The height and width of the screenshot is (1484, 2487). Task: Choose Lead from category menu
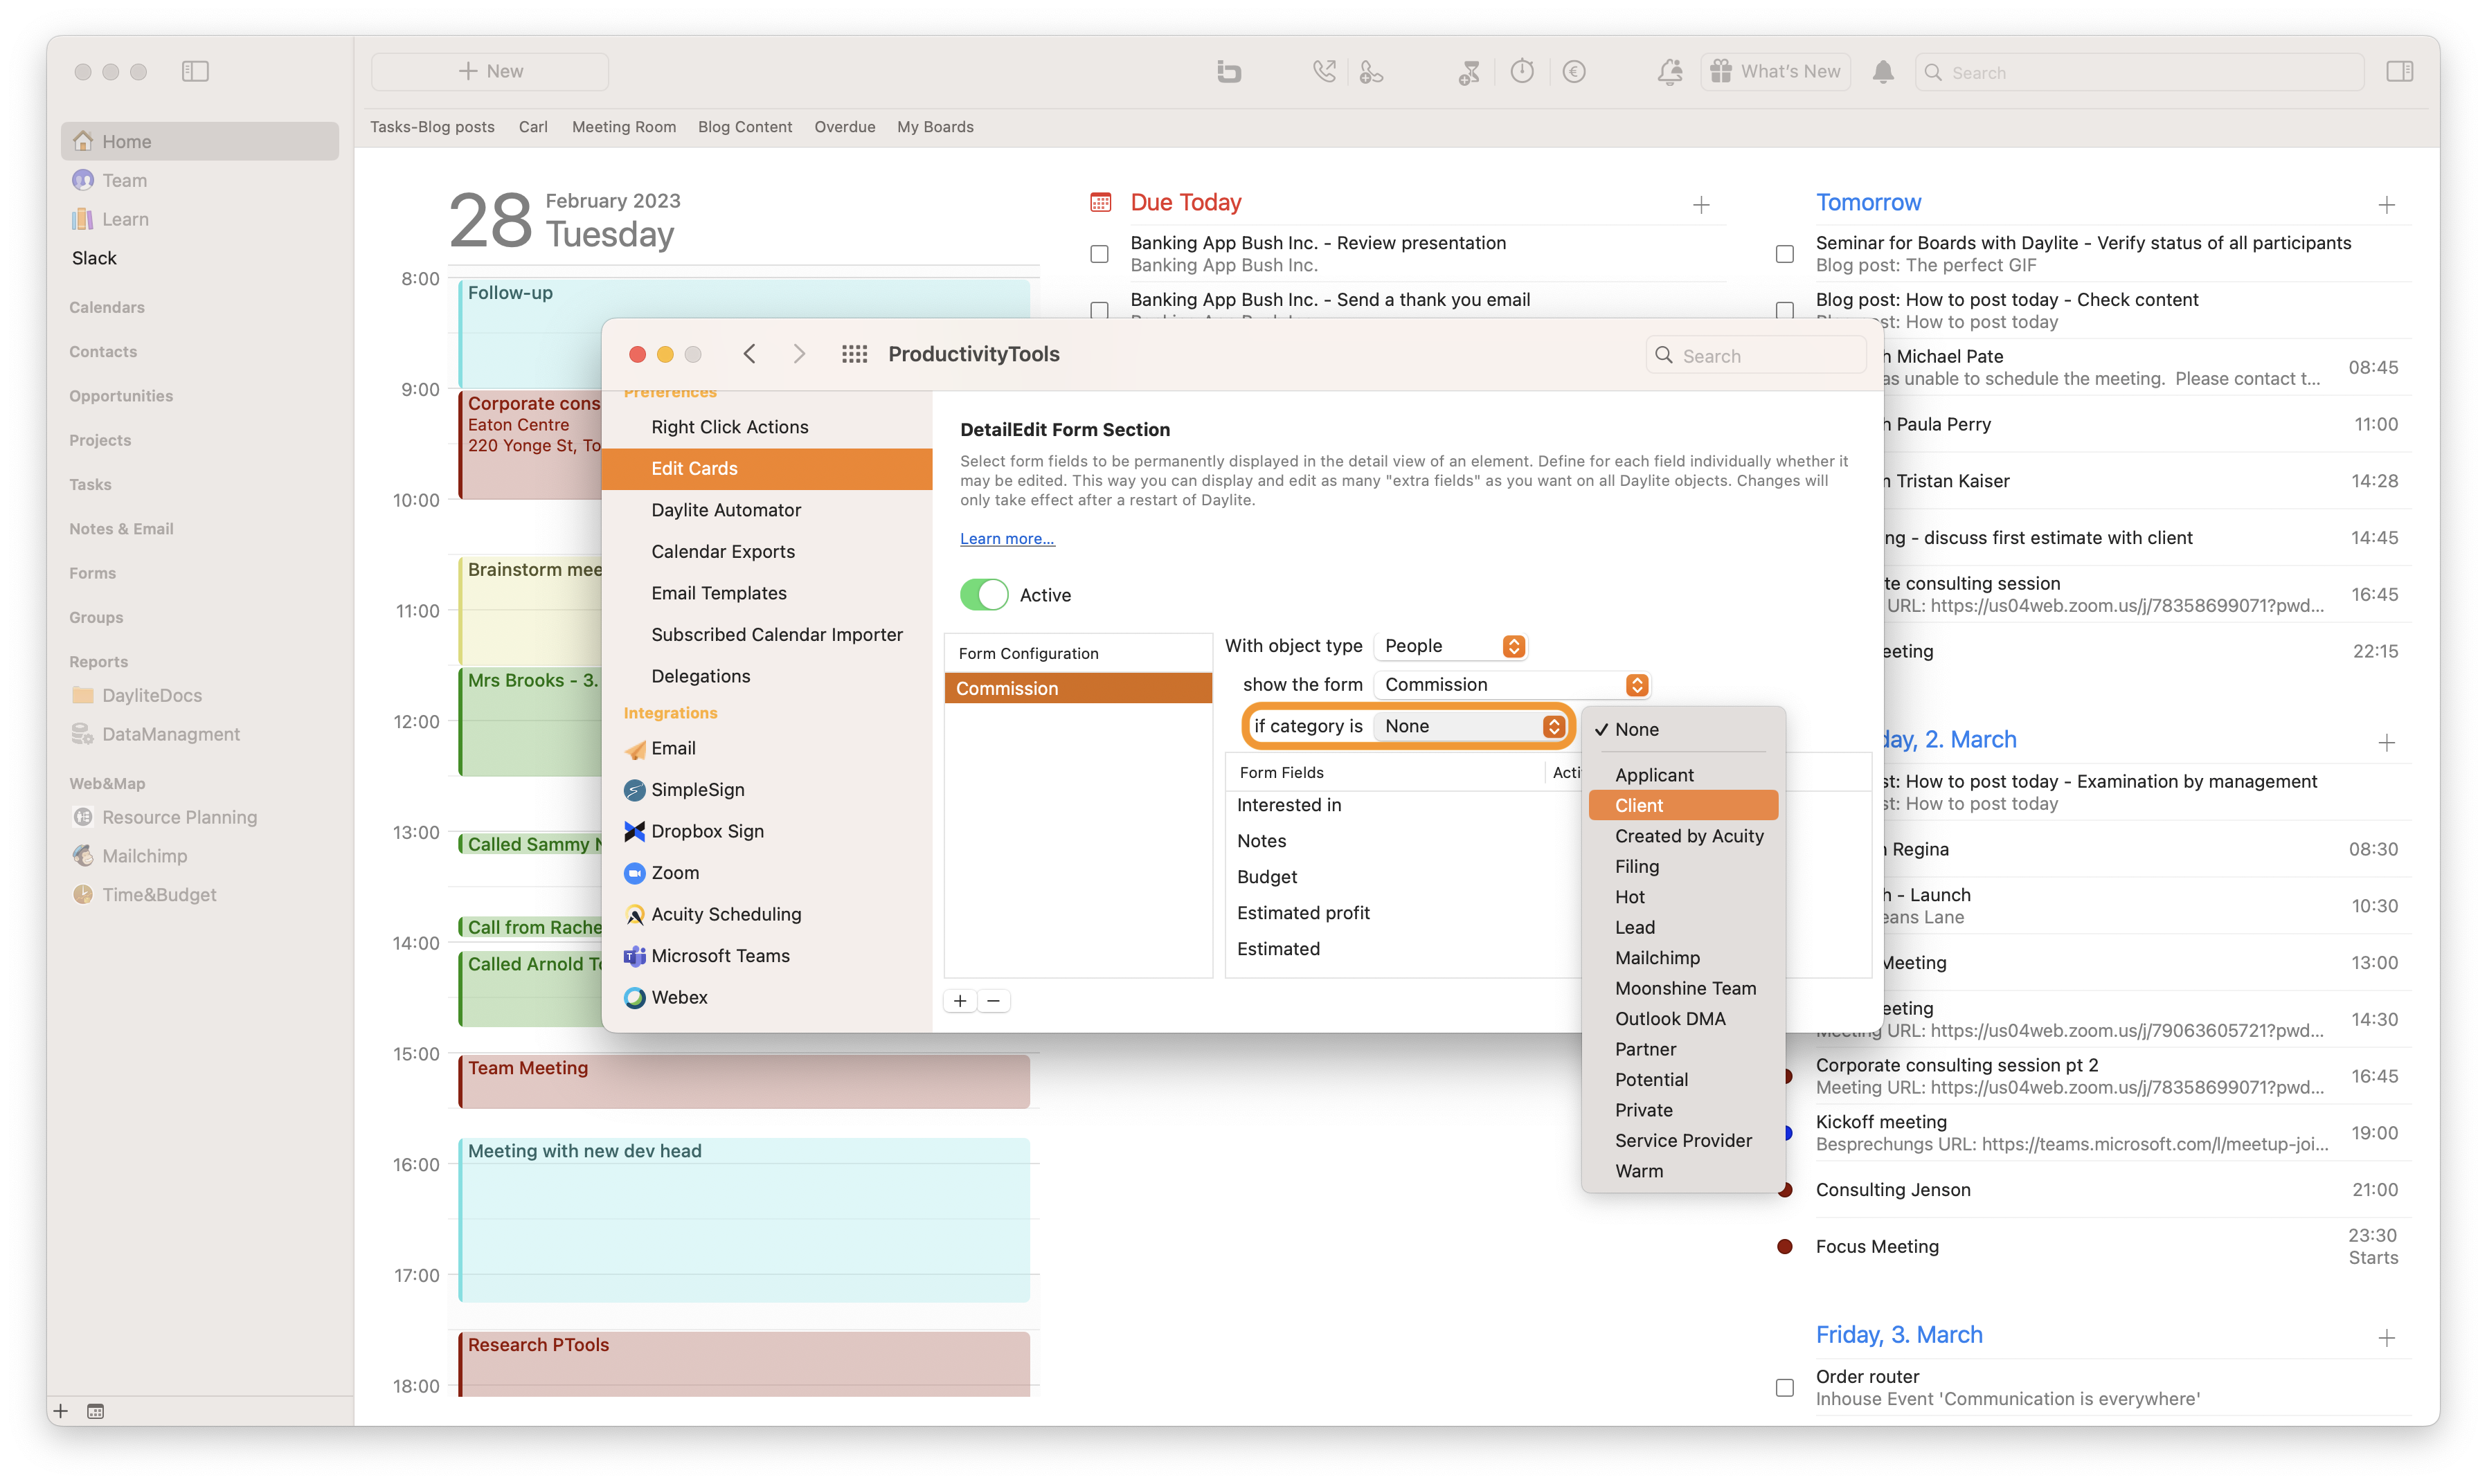(1683, 927)
